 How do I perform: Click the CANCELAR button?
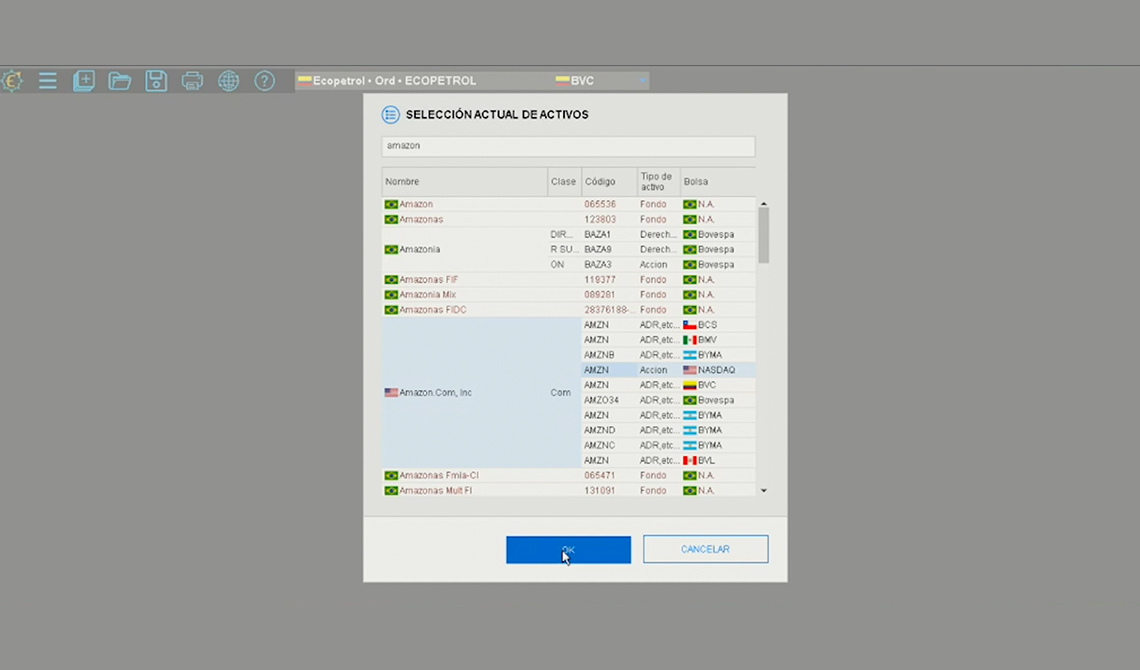(705, 549)
